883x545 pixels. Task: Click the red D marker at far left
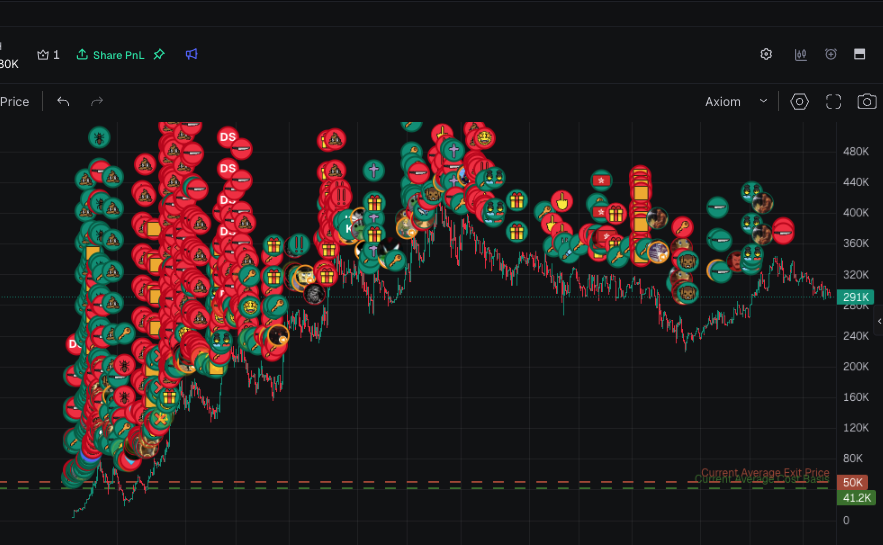73,343
